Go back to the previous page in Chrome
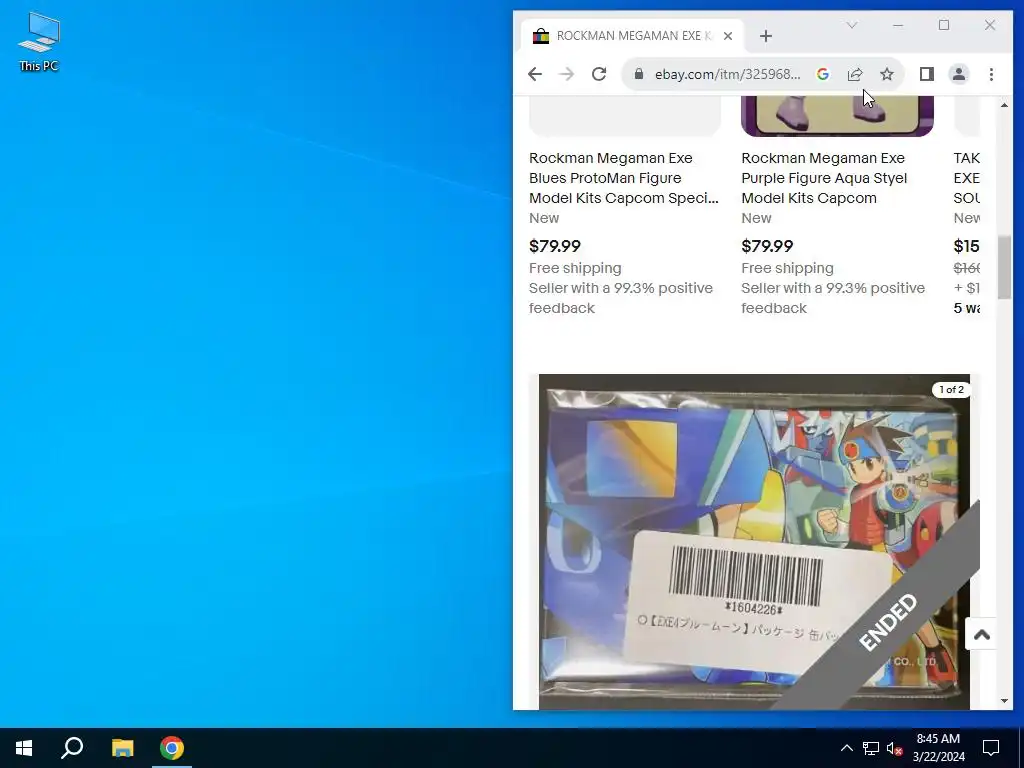Image resolution: width=1024 pixels, height=768 pixels. click(535, 74)
